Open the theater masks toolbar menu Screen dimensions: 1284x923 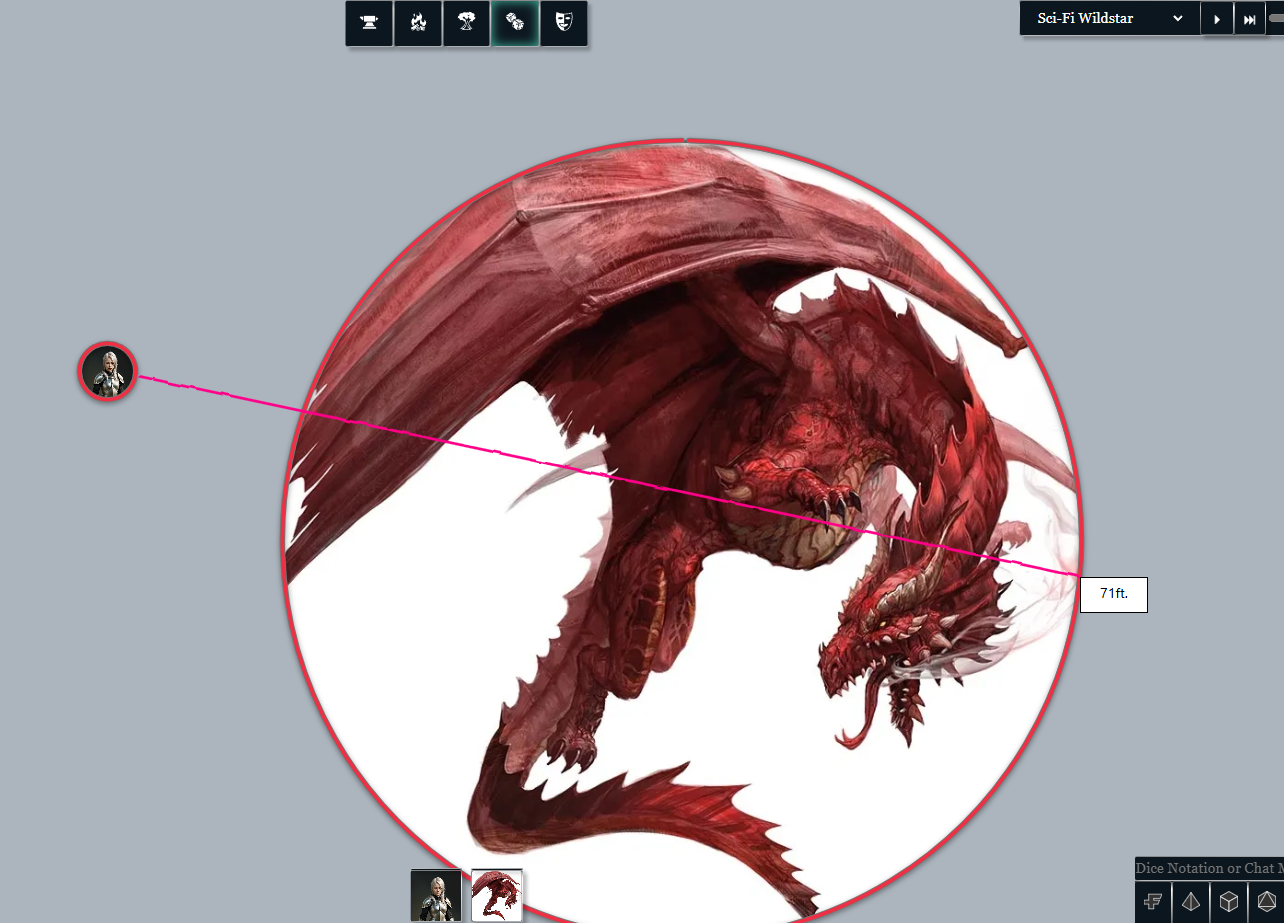click(564, 23)
